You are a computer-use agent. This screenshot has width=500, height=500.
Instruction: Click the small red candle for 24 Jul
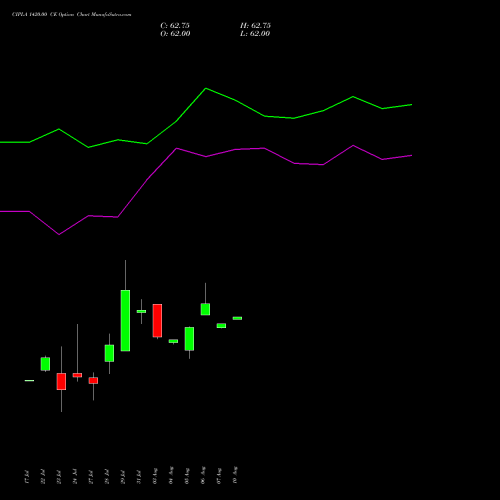pyautogui.click(x=77, y=375)
